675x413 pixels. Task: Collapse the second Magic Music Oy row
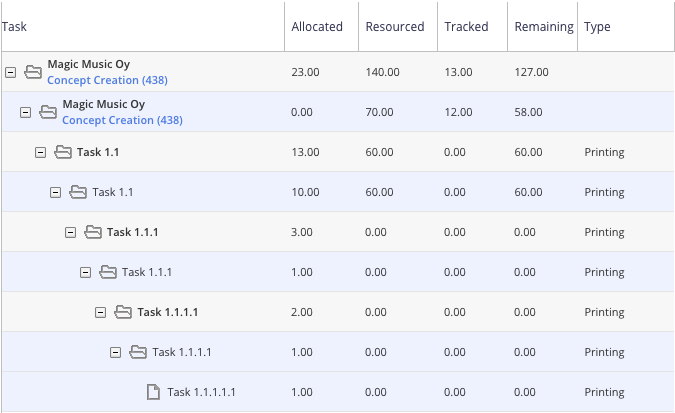[26, 112]
